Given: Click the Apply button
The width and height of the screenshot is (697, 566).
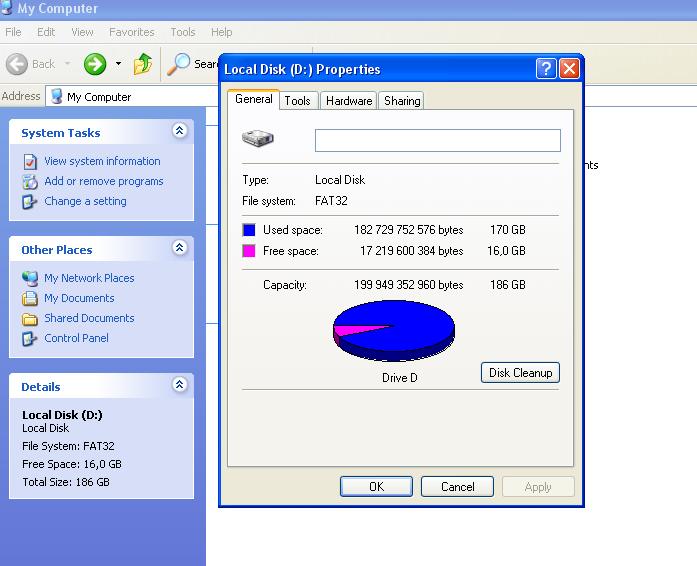Looking at the screenshot, I should click(538, 486).
